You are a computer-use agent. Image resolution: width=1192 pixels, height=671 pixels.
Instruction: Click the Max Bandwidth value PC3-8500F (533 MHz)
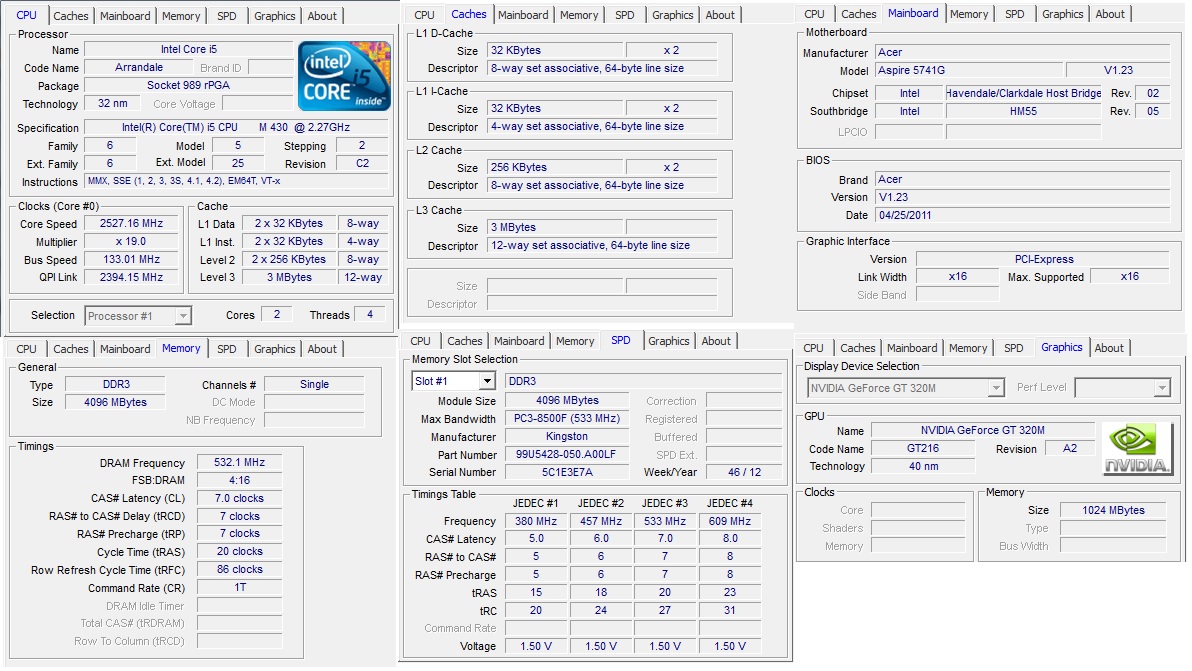(x=567, y=419)
